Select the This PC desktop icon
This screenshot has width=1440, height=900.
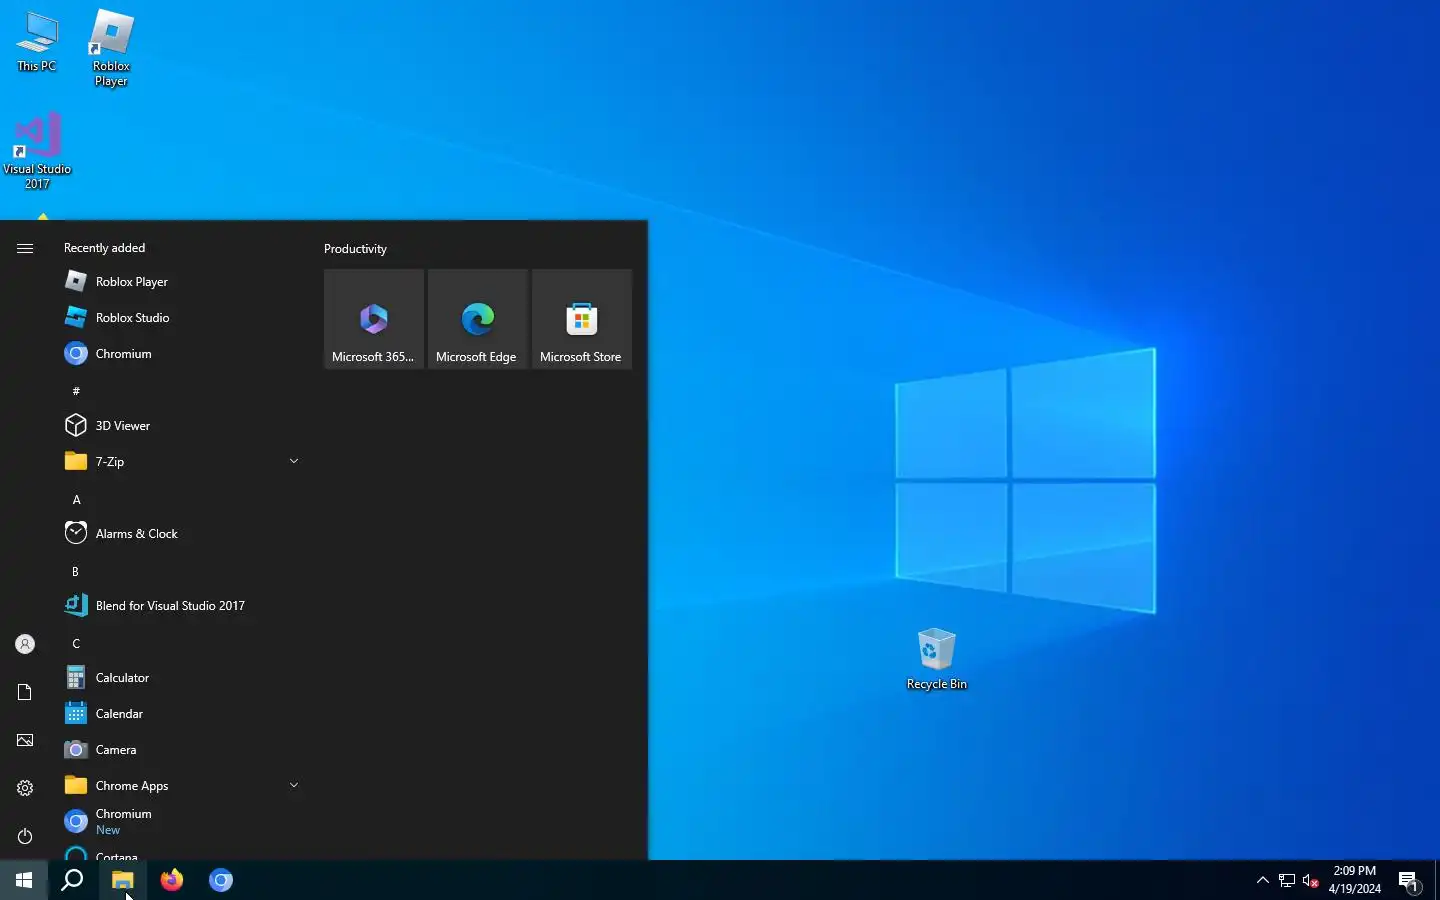37,42
